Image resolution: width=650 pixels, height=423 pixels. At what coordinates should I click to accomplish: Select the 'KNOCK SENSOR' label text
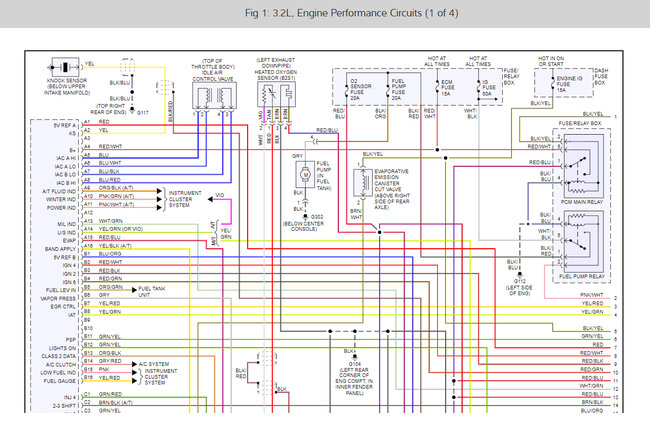[x=67, y=80]
